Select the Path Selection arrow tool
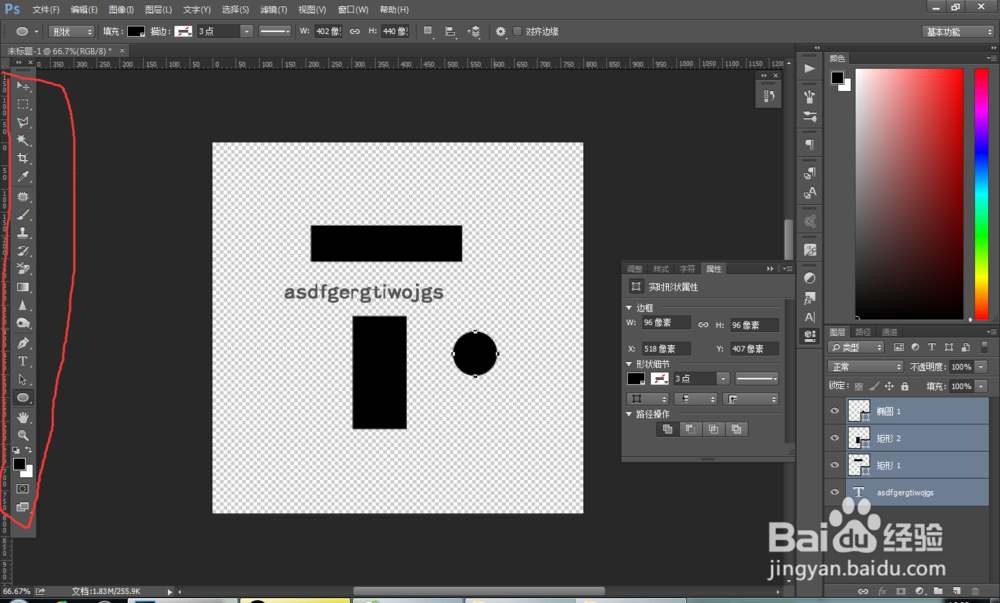 pyautogui.click(x=23, y=379)
